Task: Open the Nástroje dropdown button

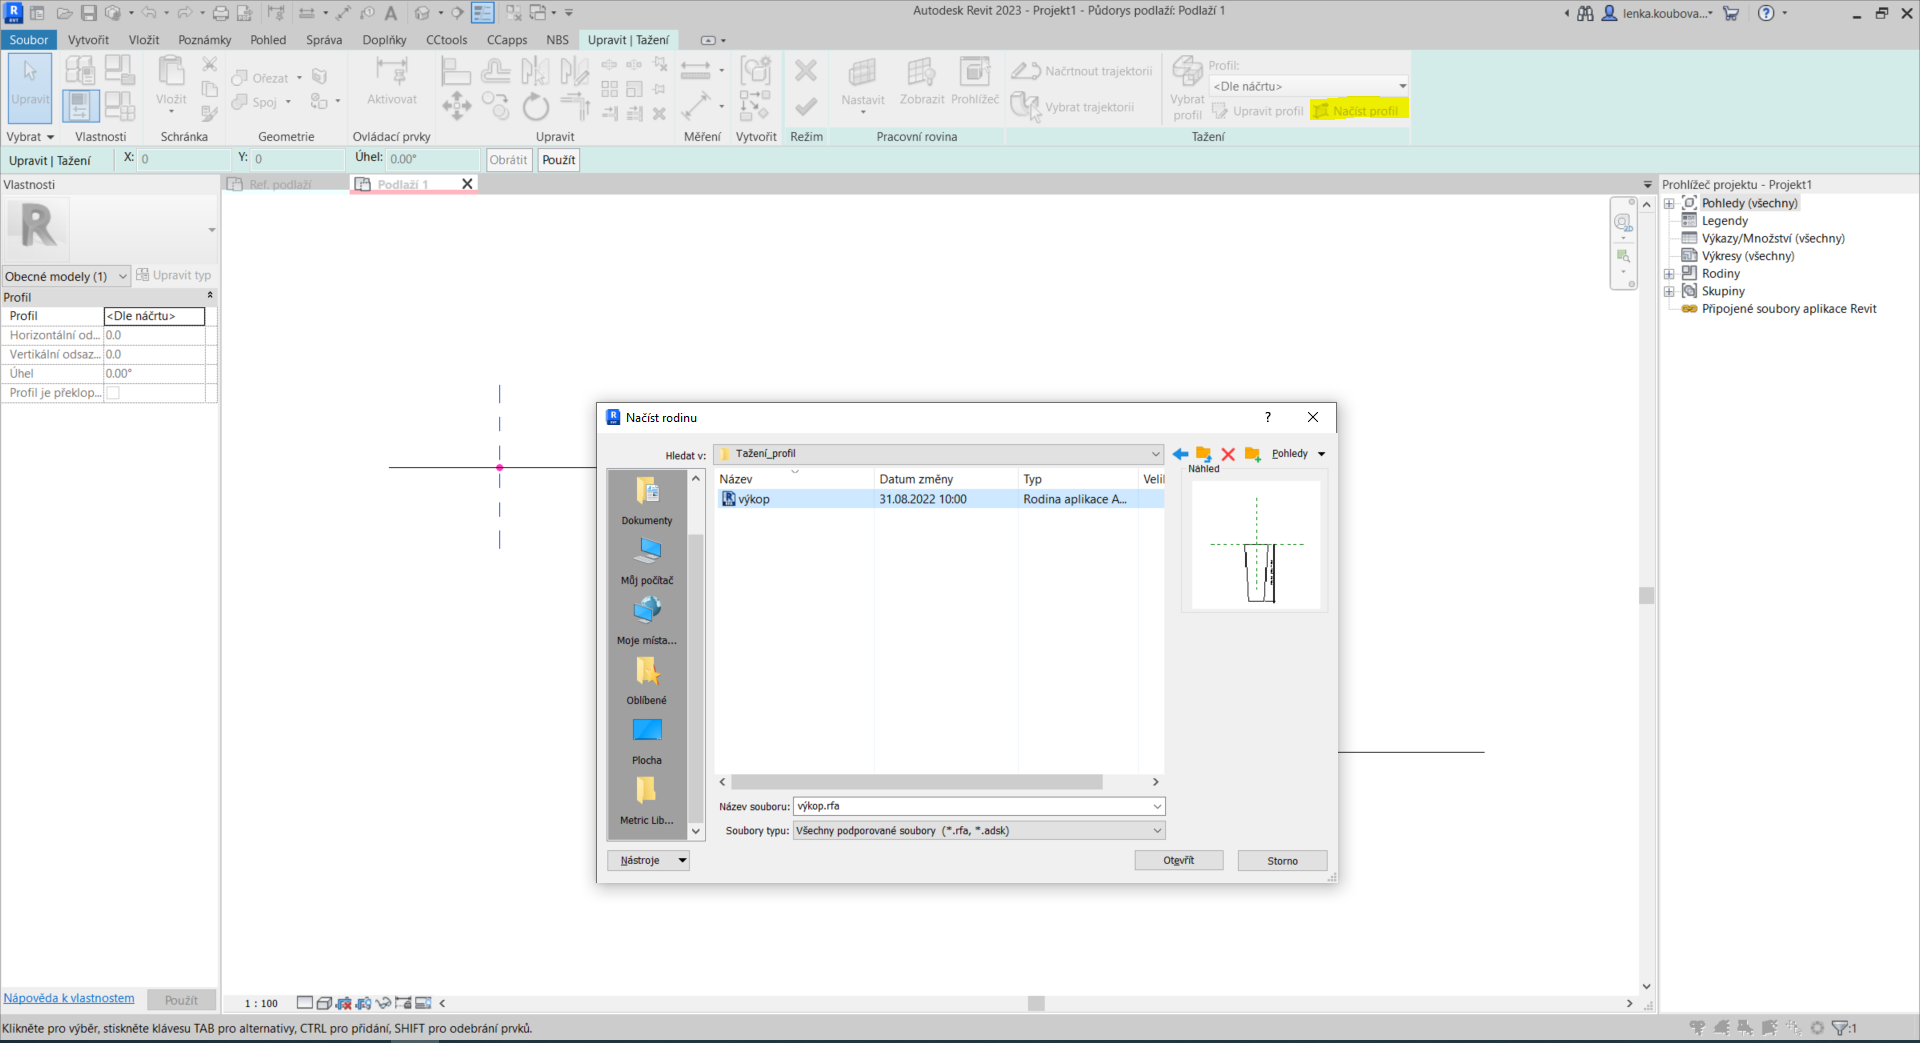Action: [648, 860]
